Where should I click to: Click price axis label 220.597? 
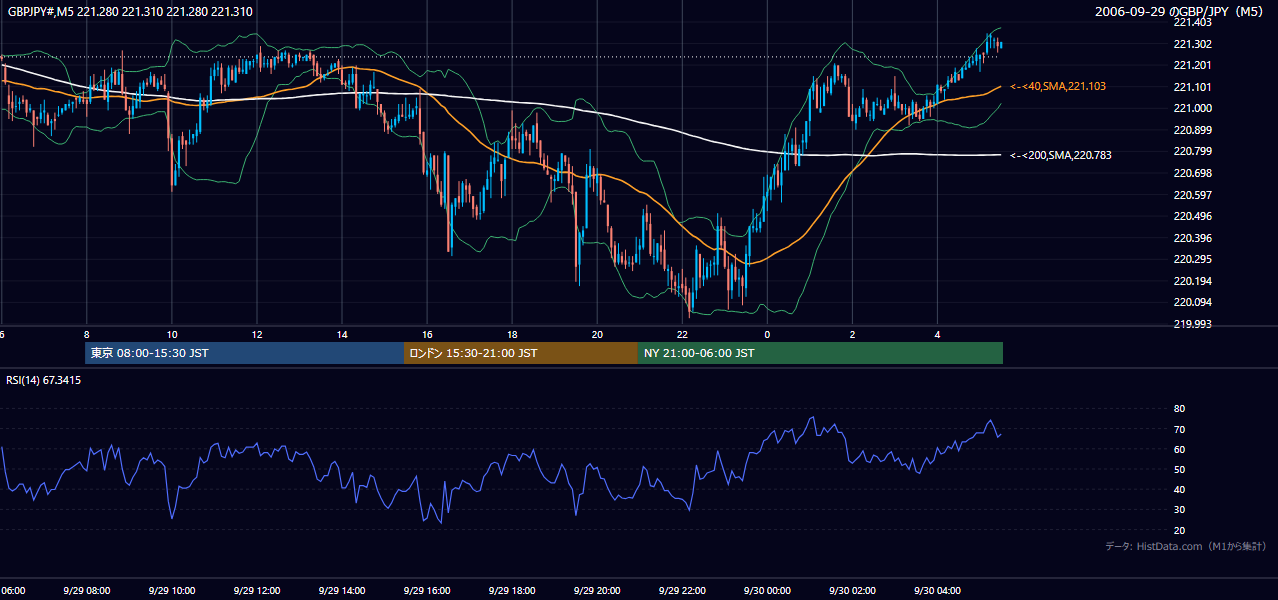point(1192,195)
